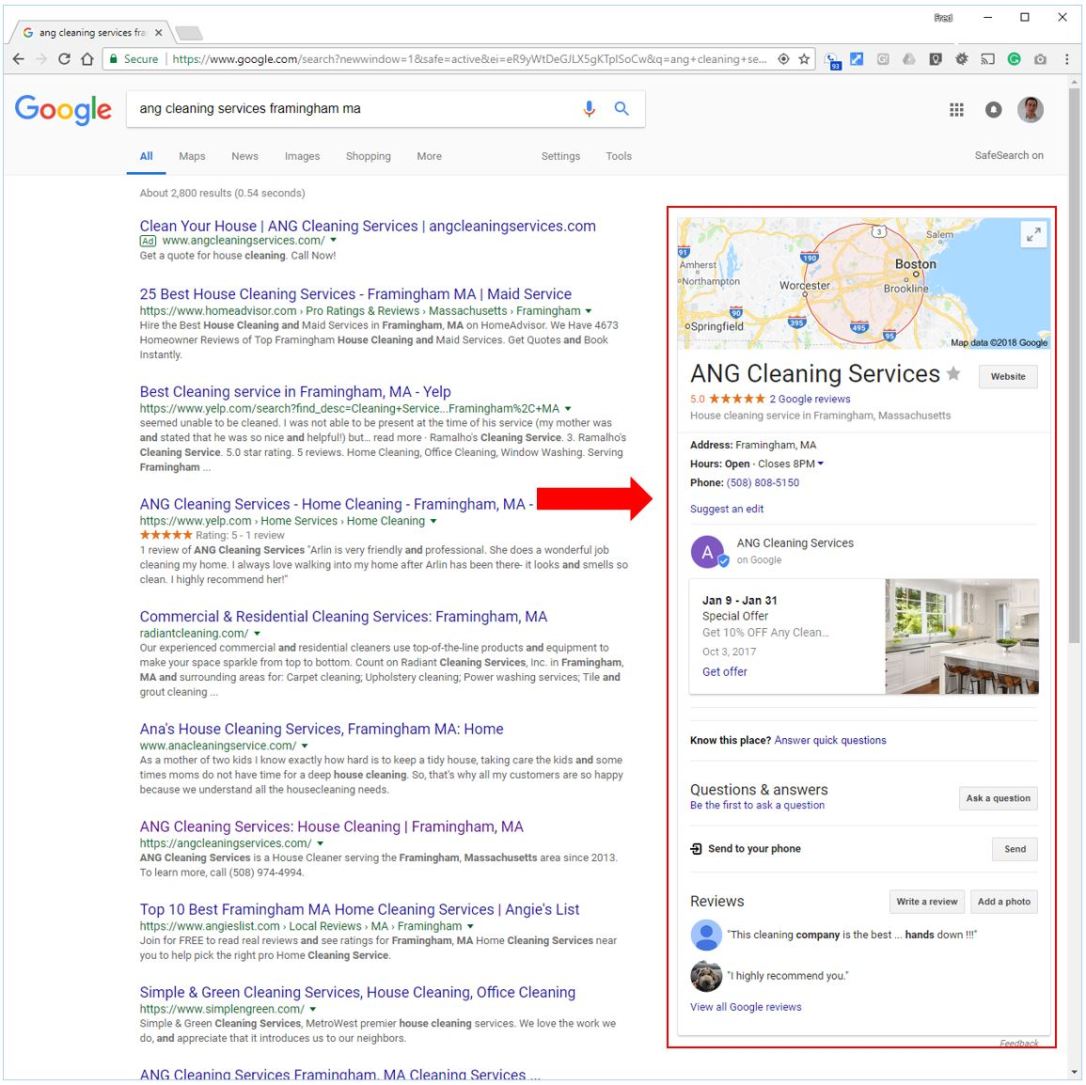This screenshot has width=1086, height=1085.
Task: Open the Ana's House Cleaning Services result
Action: coord(321,729)
